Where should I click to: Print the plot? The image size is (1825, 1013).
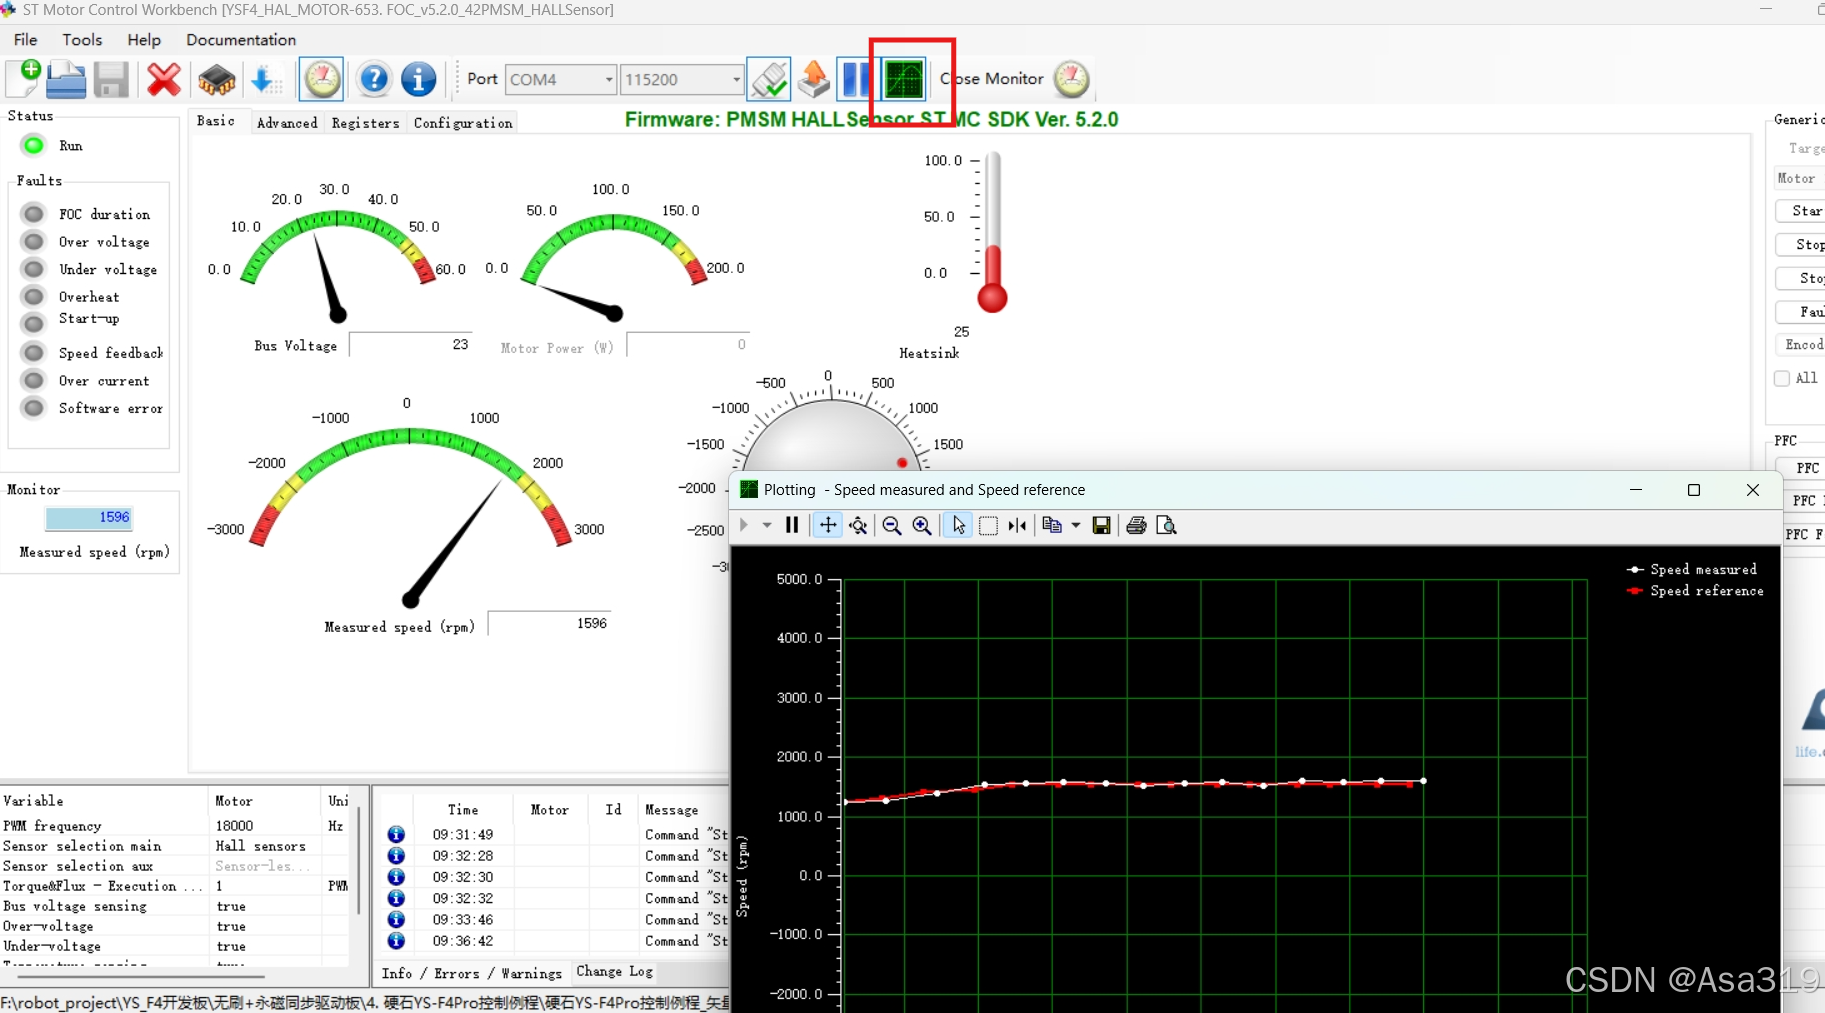tap(1136, 525)
